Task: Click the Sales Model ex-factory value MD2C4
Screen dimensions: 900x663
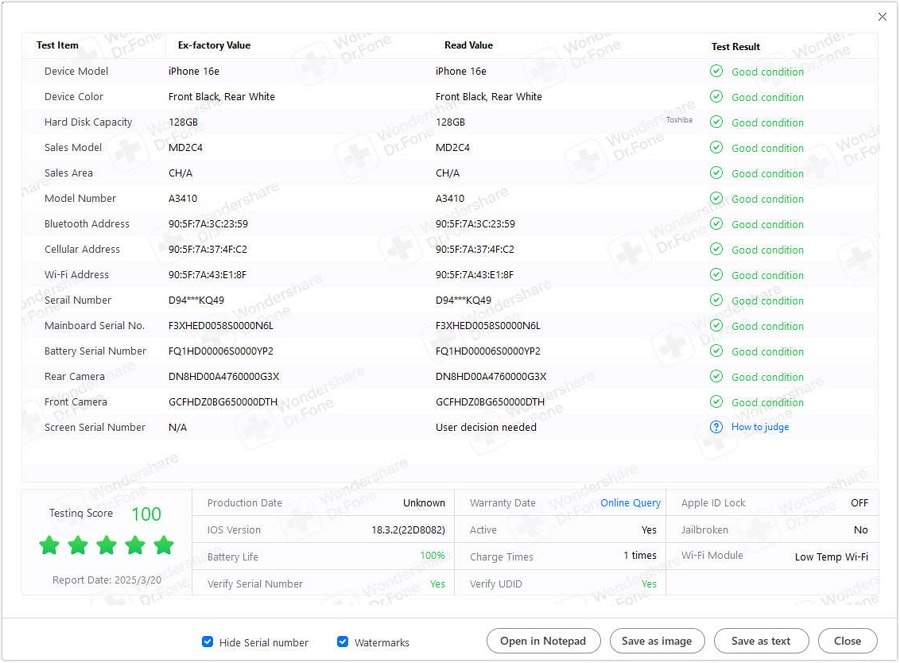Action: click(185, 148)
